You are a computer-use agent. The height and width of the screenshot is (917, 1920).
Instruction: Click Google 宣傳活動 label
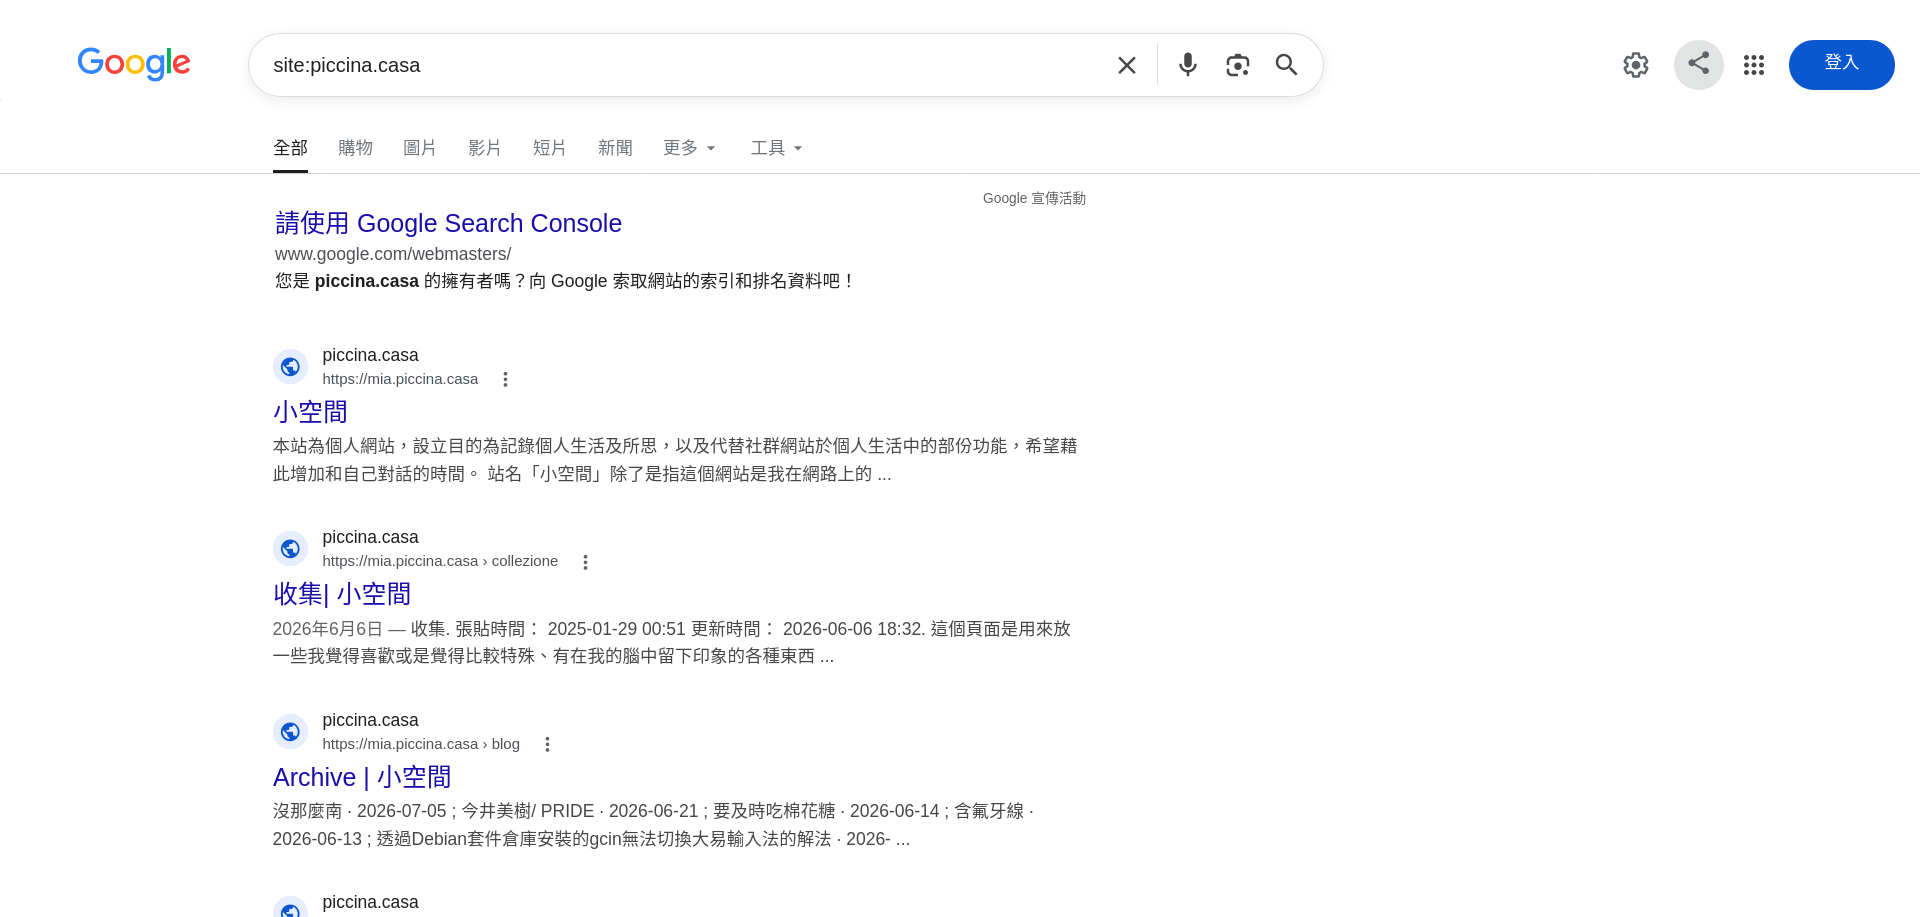(1034, 198)
